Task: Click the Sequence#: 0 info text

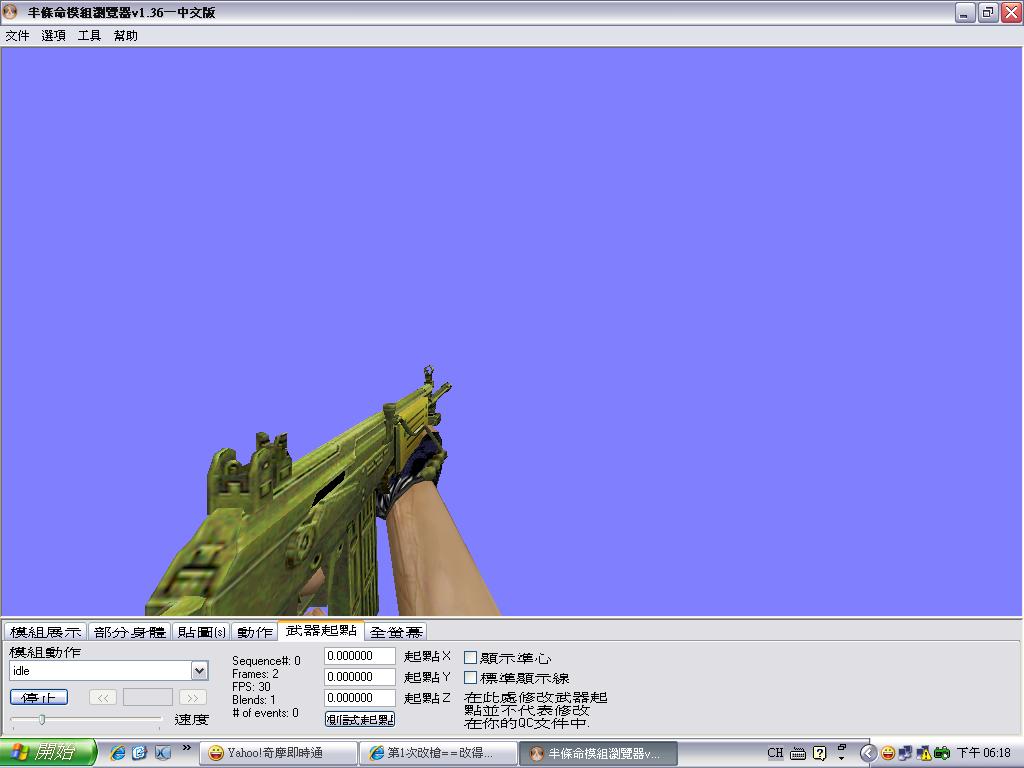Action: coord(266,661)
